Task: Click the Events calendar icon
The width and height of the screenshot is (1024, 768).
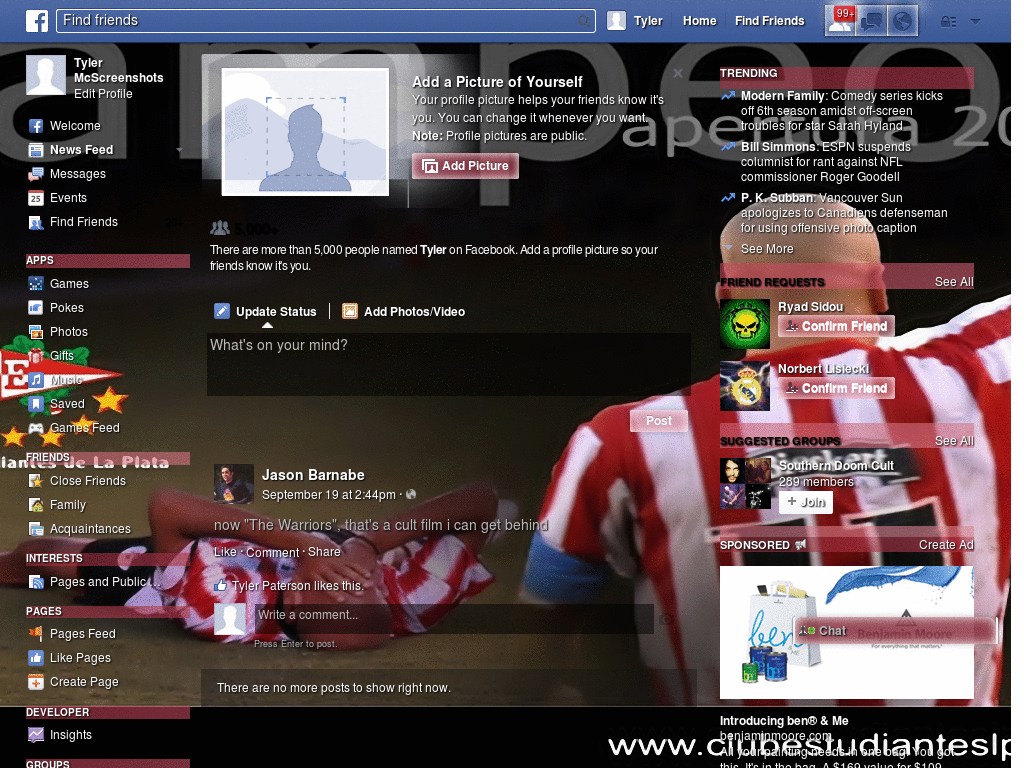Action: click(36, 198)
